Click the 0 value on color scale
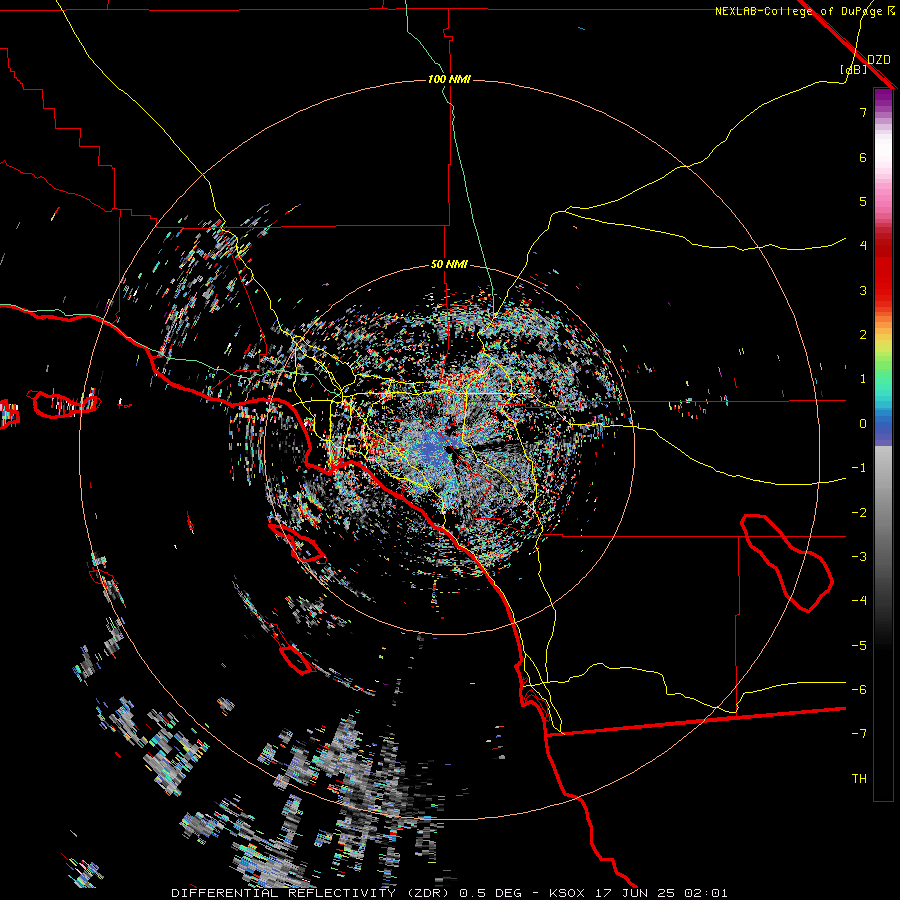The image size is (900, 900). tap(863, 424)
